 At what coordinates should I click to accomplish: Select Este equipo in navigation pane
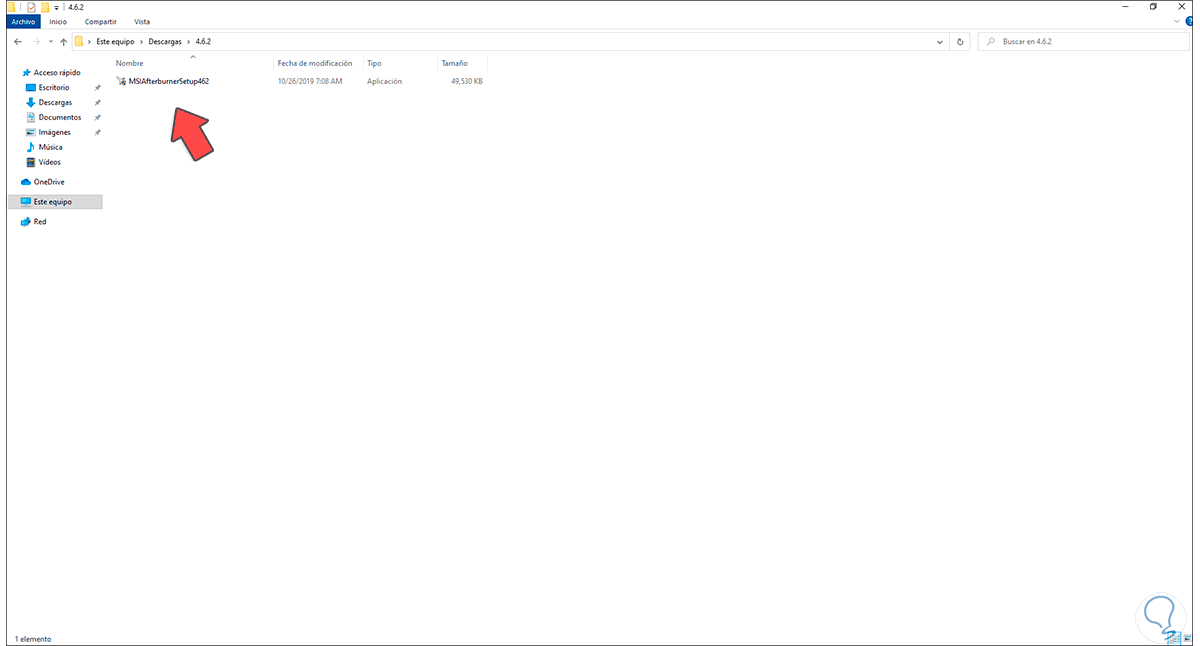coord(55,202)
